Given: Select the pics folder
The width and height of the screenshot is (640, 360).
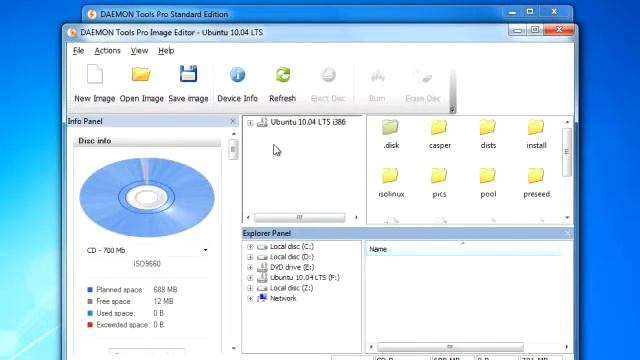Looking at the screenshot, I should tap(439, 176).
